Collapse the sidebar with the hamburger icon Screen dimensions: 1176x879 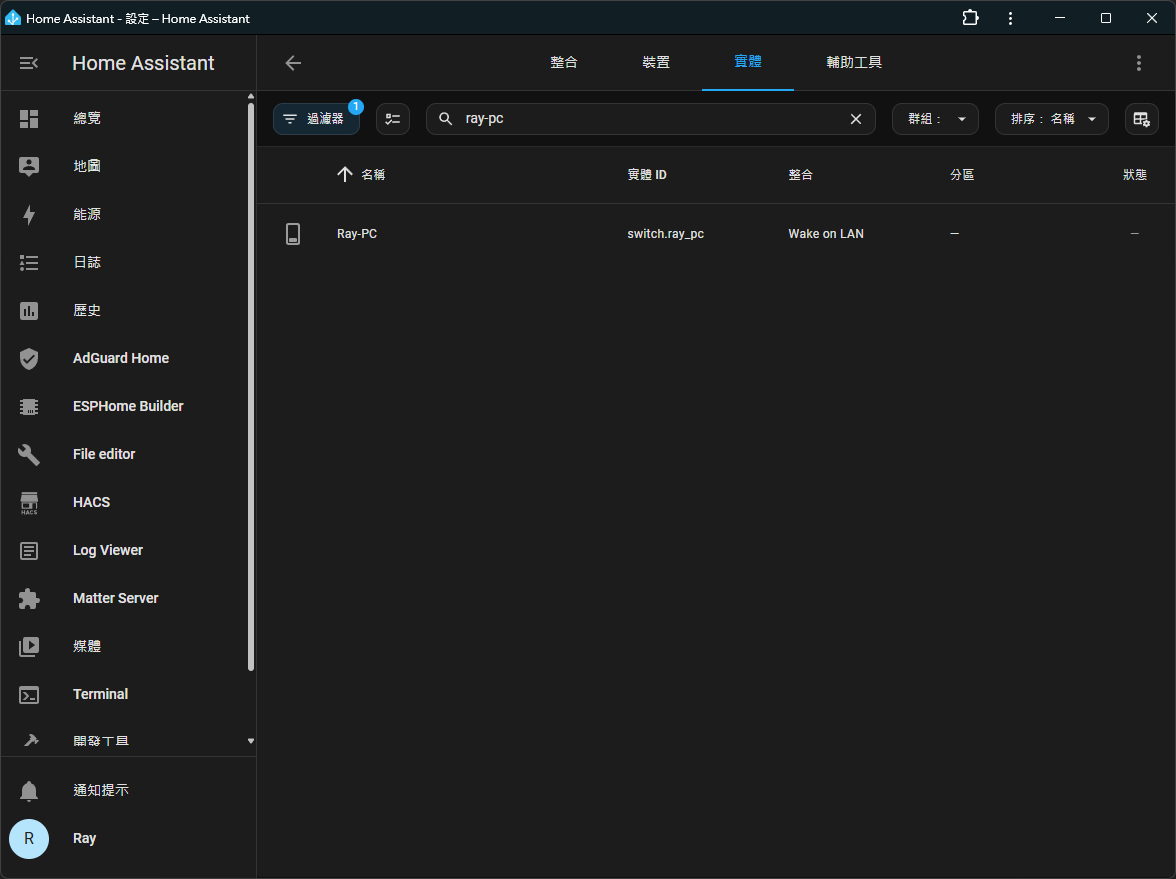(x=28, y=63)
